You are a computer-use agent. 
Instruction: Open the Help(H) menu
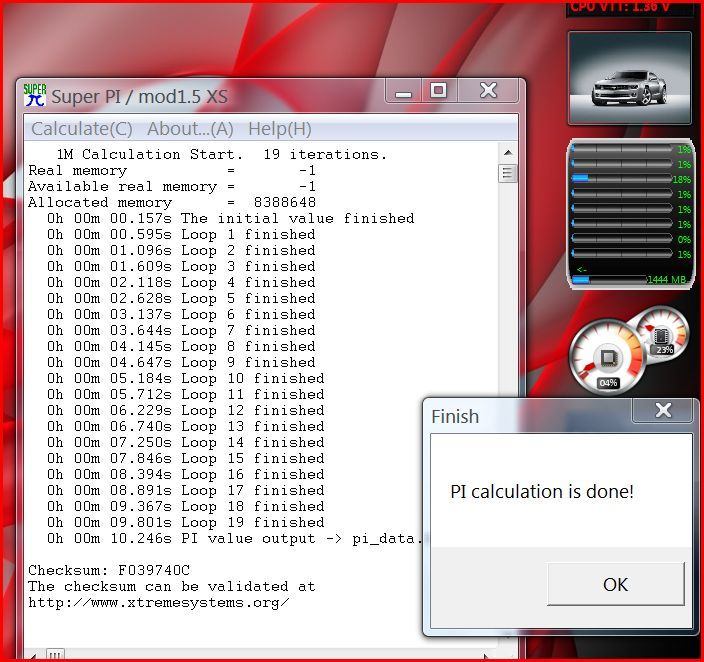coord(280,129)
